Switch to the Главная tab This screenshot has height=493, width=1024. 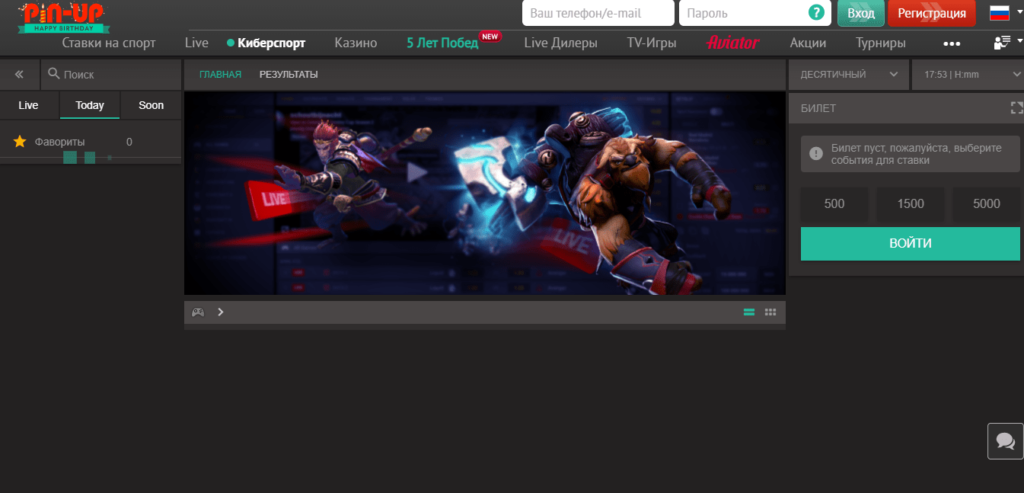point(220,74)
